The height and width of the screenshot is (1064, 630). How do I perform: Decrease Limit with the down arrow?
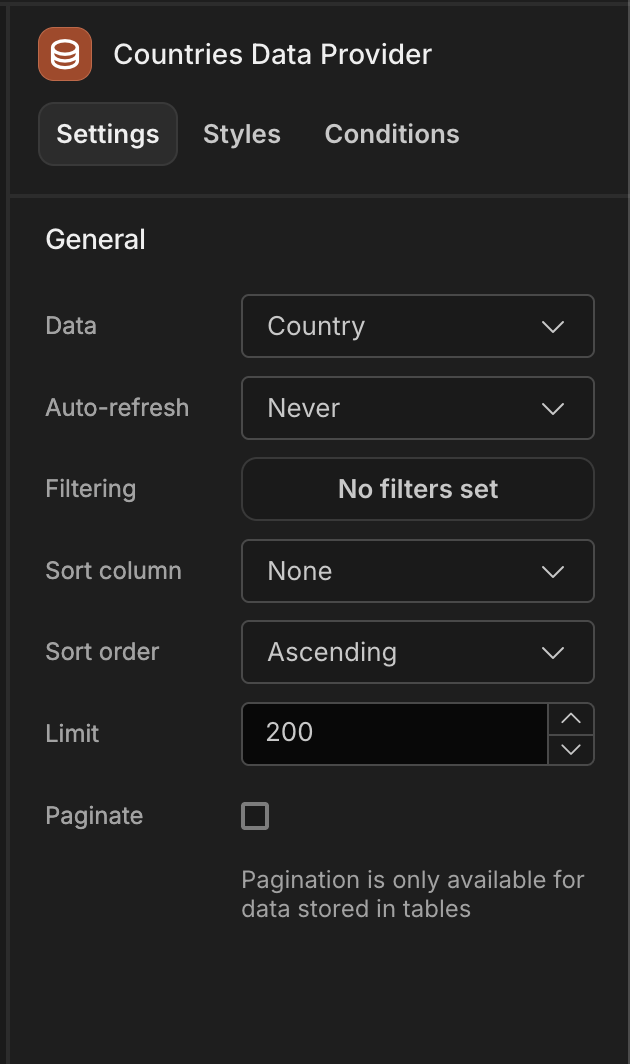coord(571,750)
